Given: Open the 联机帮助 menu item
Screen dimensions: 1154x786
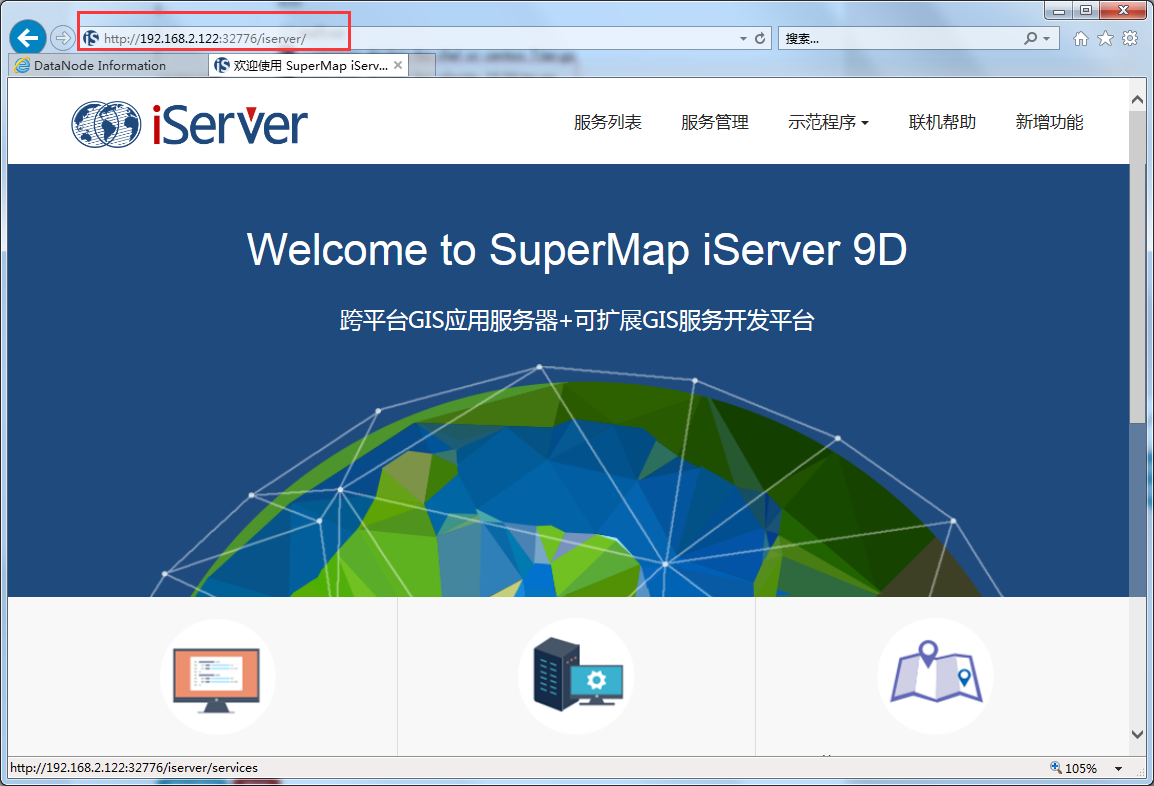Looking at the screenshot, I should 942,122.
